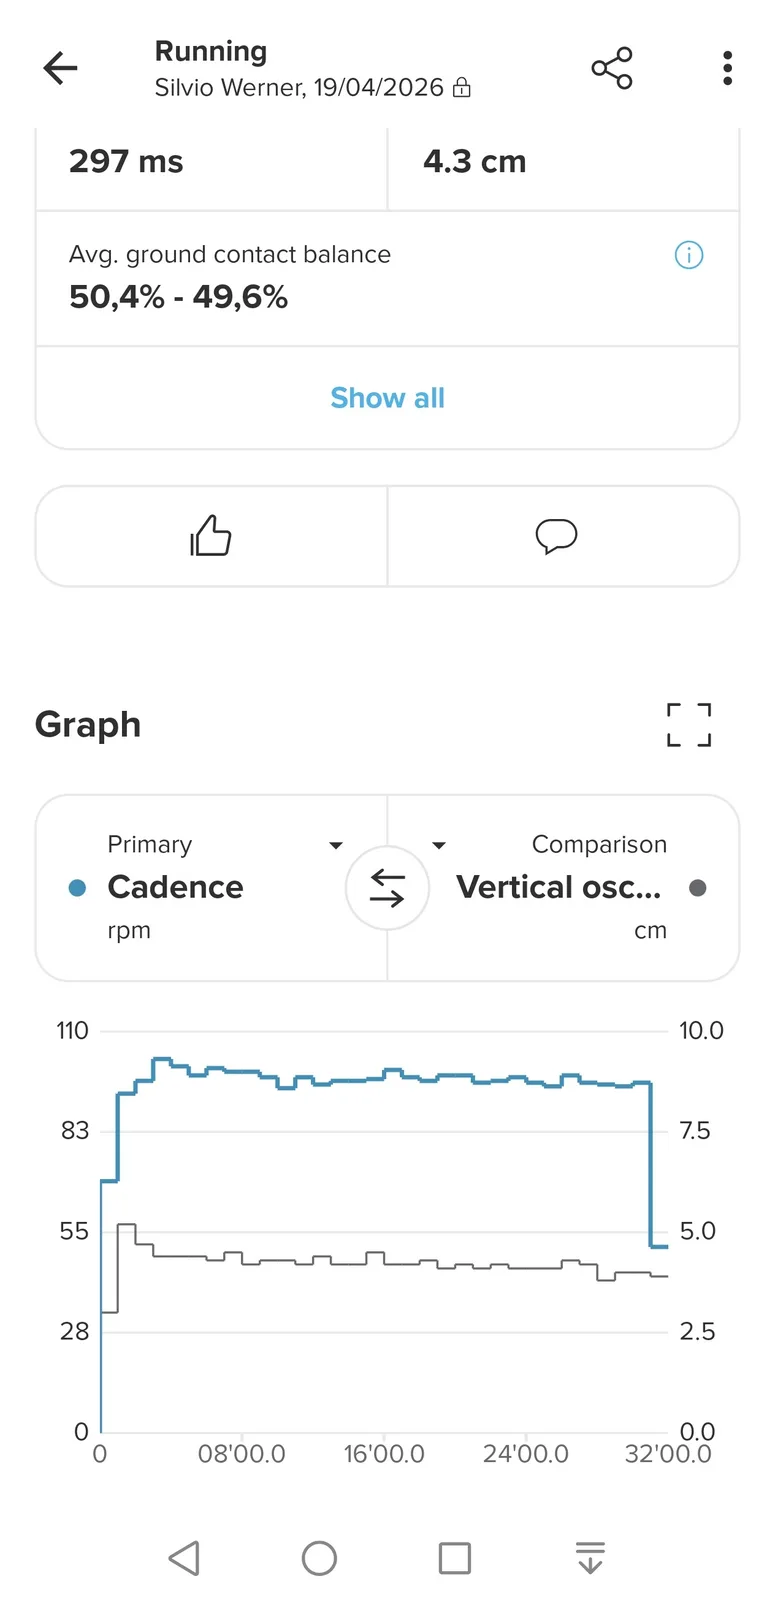Tap the info icon beside ground contact balance
The height and width of the screenshot is (1600, 775).
tap(689, 255)
